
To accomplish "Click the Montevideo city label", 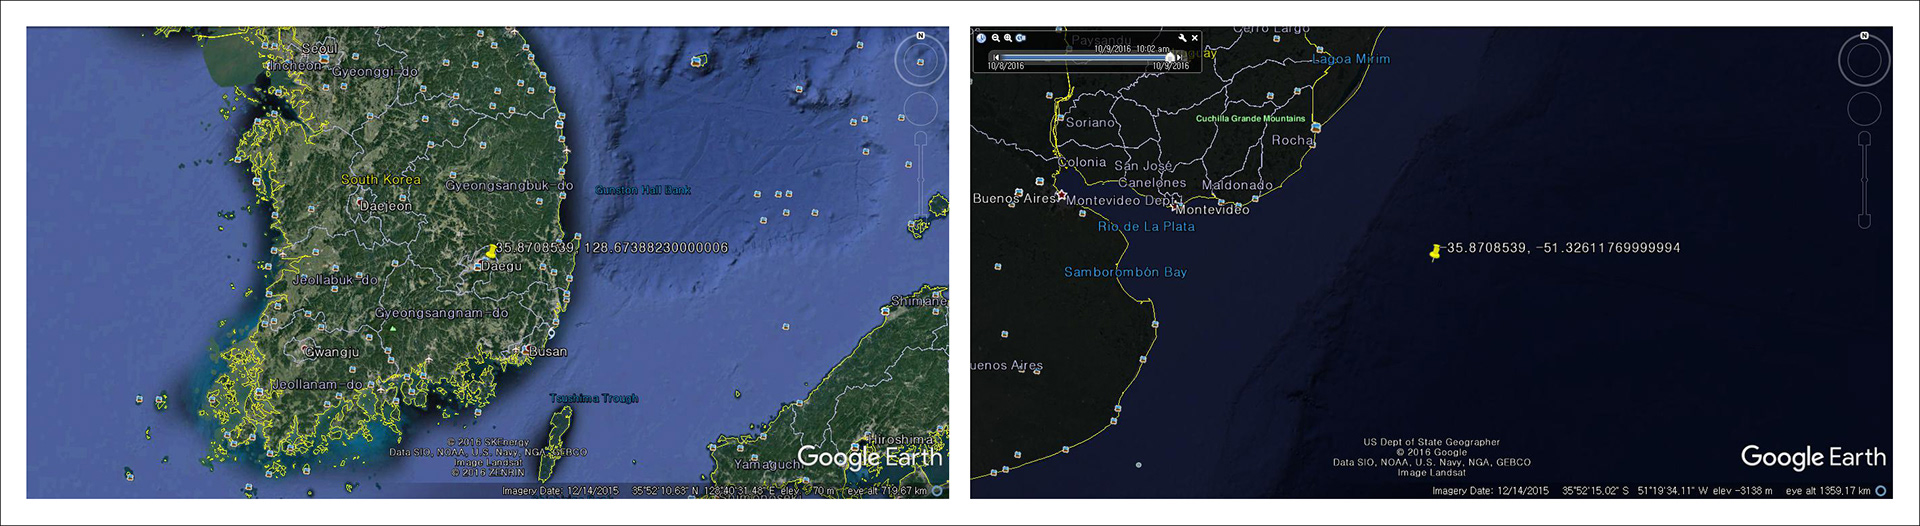I will pos(1212,210).
